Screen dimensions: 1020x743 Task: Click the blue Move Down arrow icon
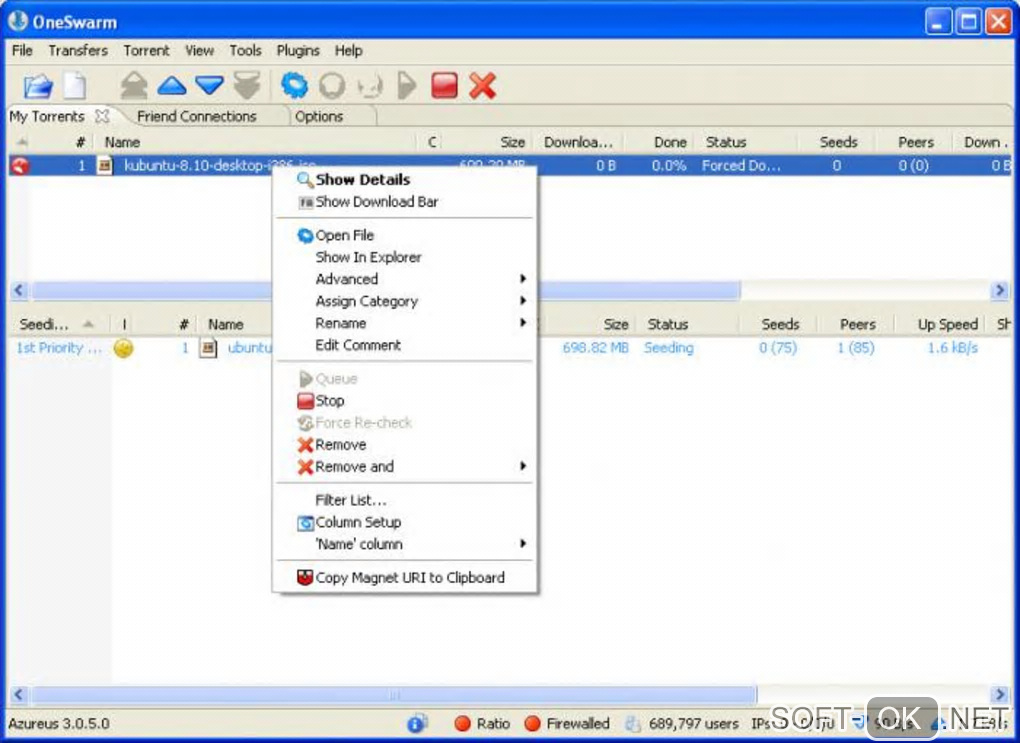(209, 85)
